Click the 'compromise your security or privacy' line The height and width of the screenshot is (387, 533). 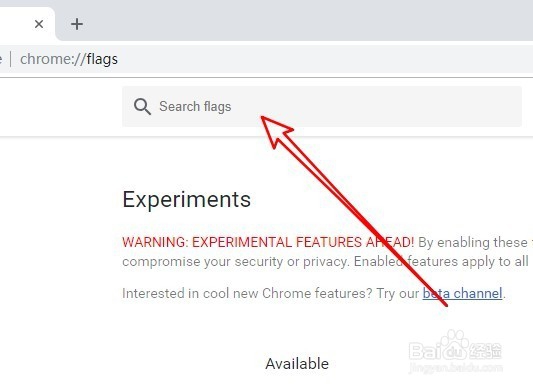pos(236,262)
